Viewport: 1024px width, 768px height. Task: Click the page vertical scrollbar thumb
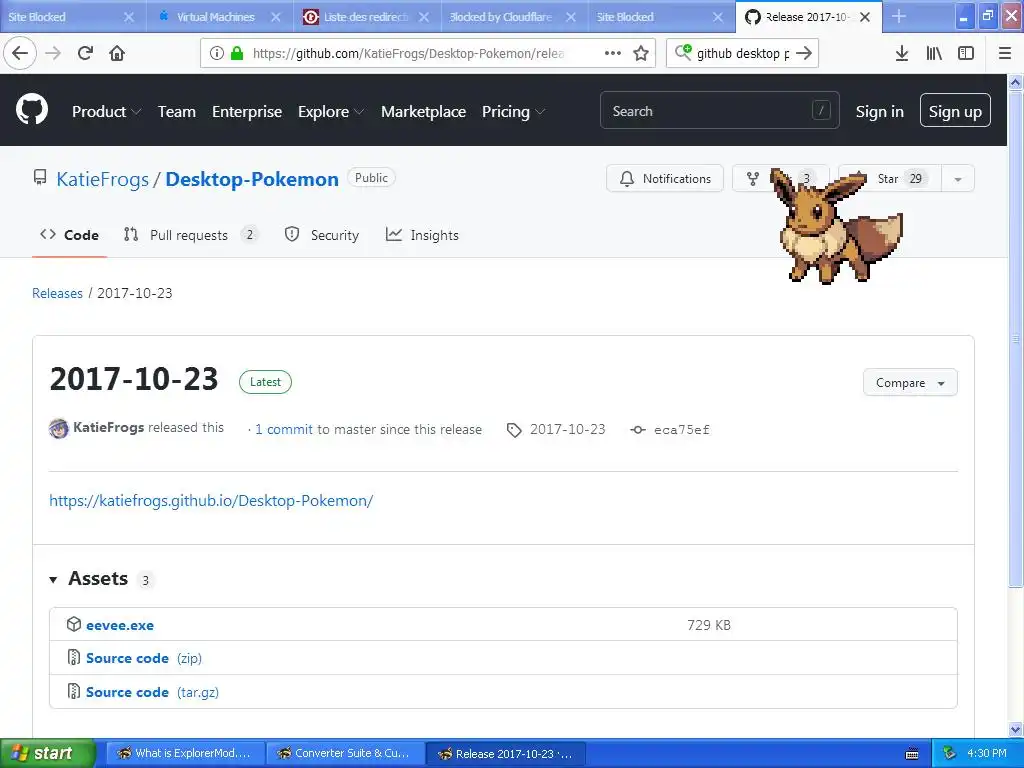pyautogui.click(x=1016, y=338)
